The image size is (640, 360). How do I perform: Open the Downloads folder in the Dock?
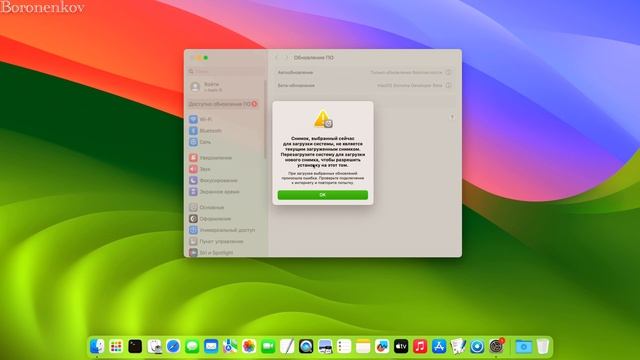pyautogui.click(x=524, y=347)
